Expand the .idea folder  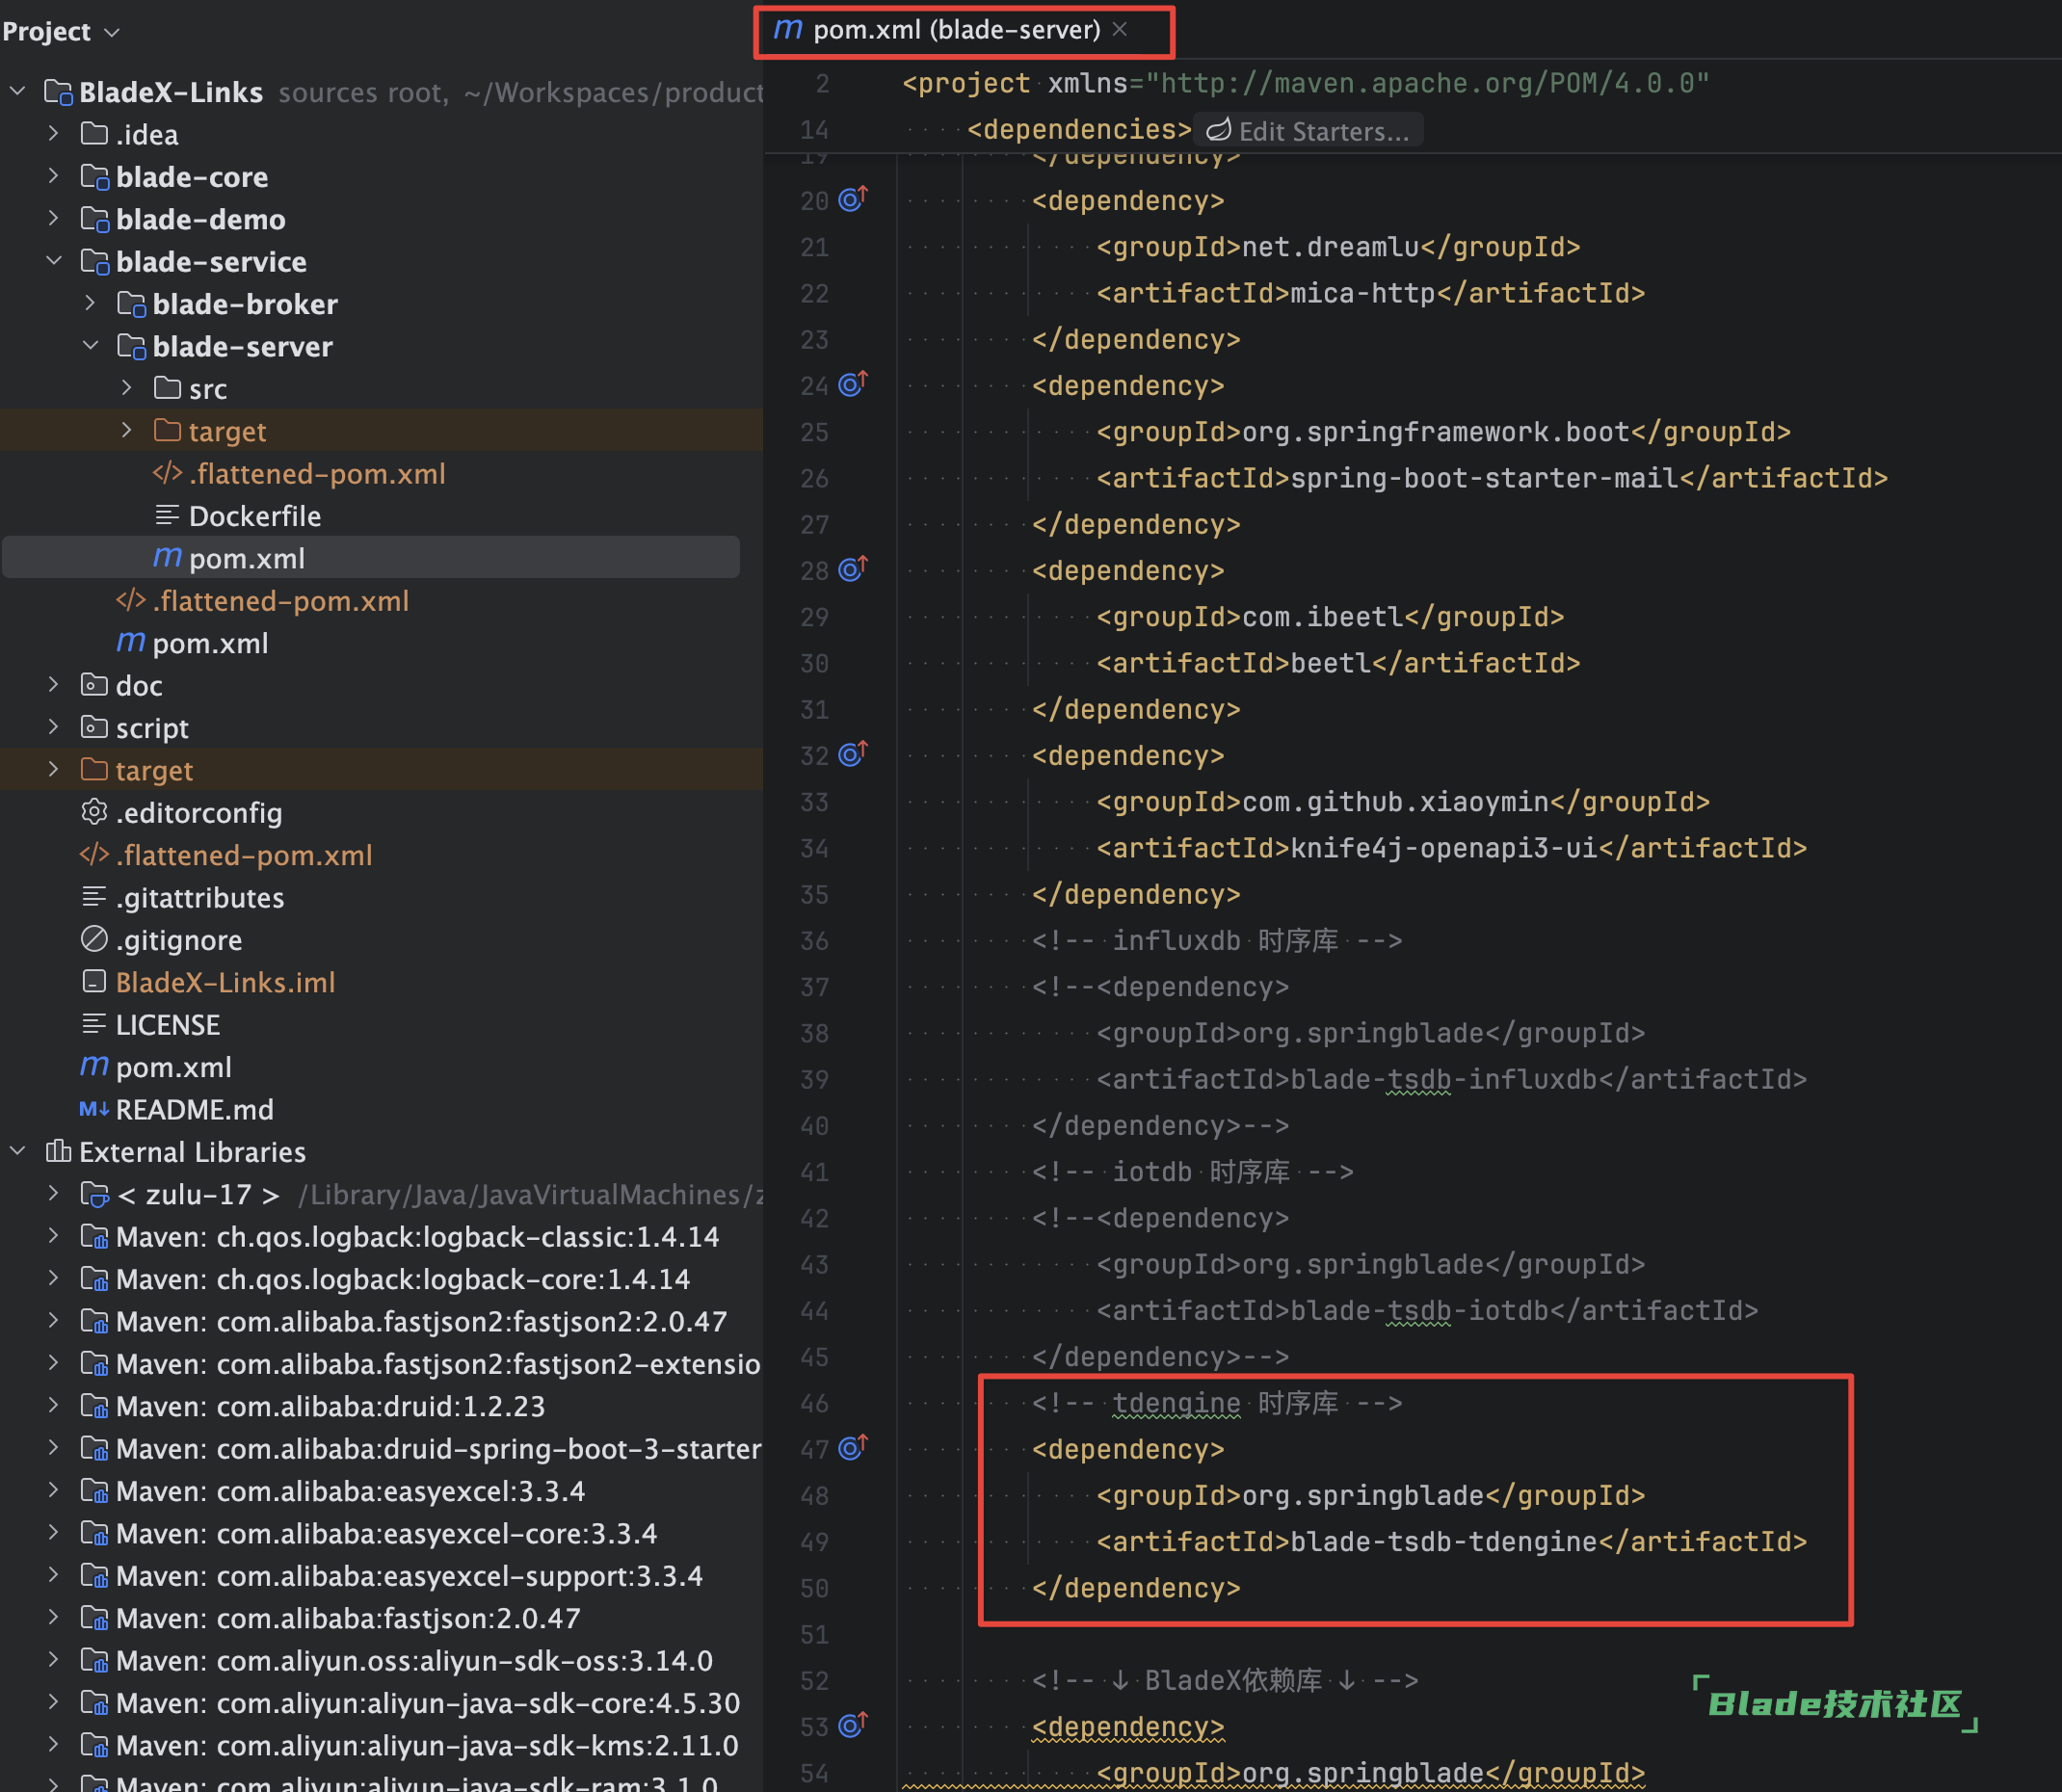coord(54,133)
